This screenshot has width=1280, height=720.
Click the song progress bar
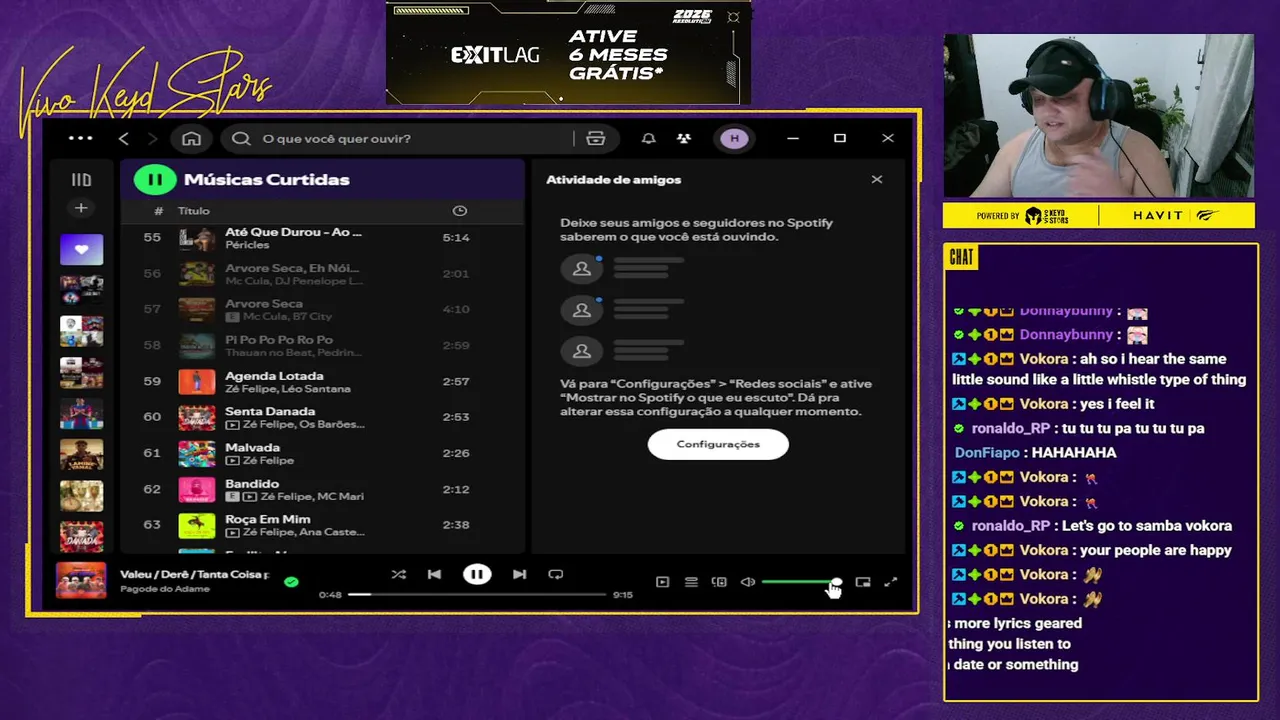[x=477, y=594]
